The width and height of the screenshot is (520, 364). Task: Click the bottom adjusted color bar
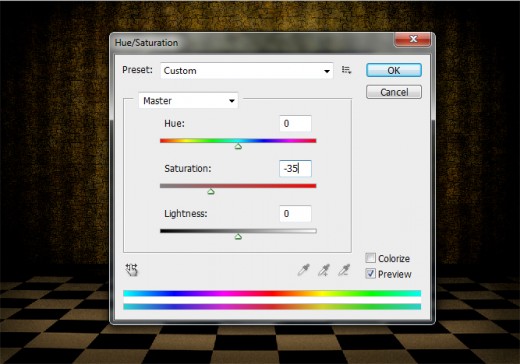click(272, 307)
